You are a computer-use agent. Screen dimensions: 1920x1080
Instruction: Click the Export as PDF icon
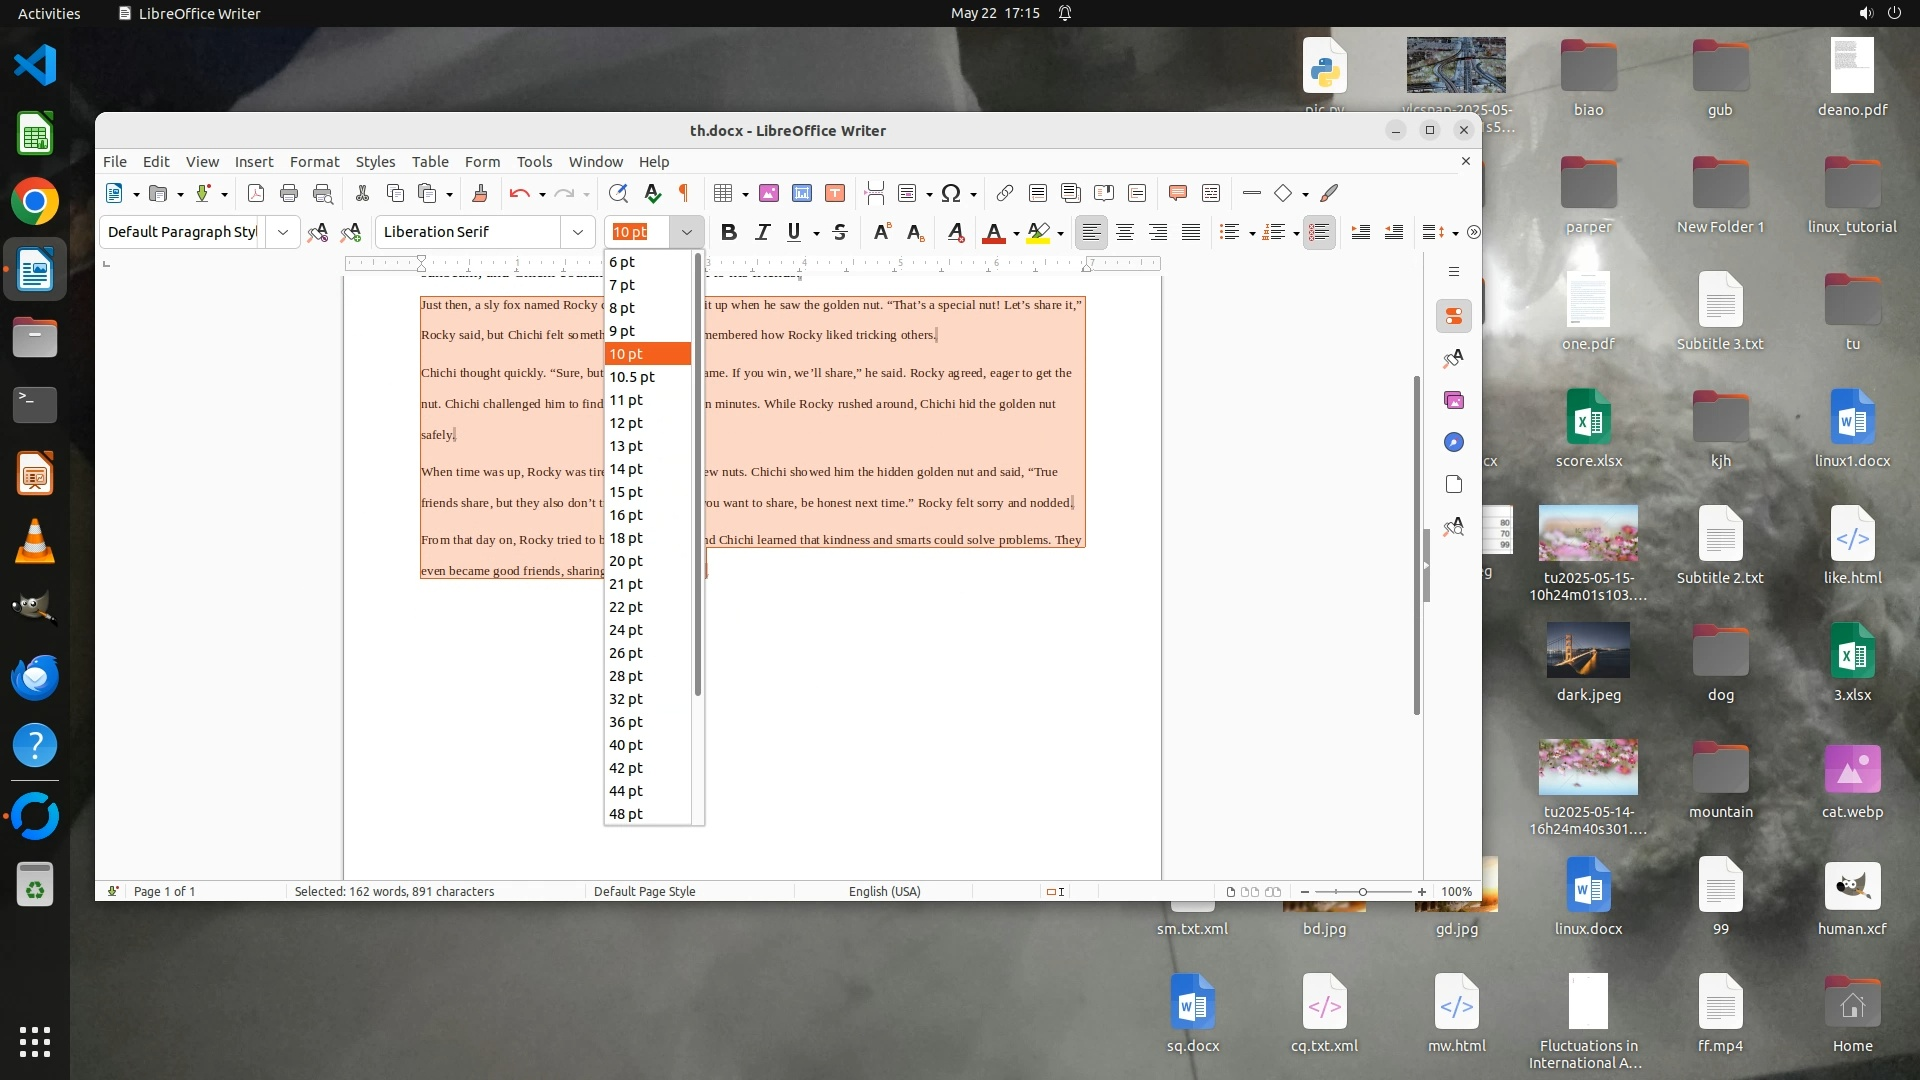pos(256,193)
